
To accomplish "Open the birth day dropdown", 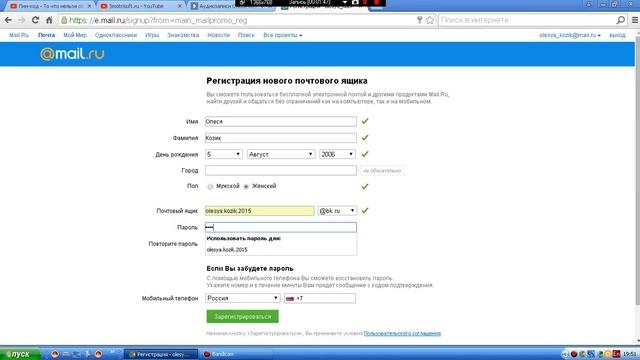I will click(224, 154).
